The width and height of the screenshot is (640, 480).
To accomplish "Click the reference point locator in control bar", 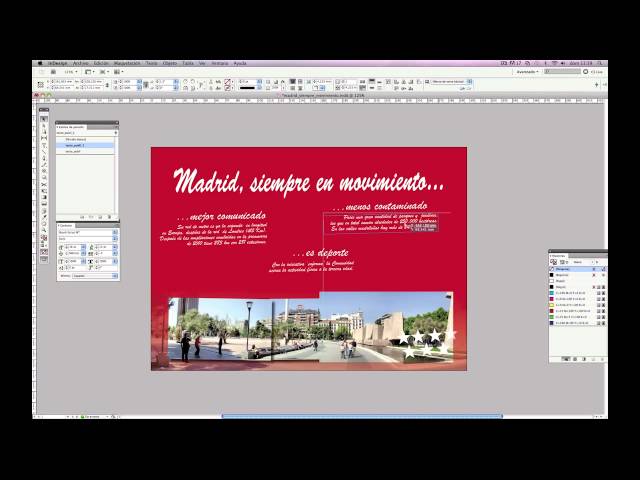I will [40, 84].
